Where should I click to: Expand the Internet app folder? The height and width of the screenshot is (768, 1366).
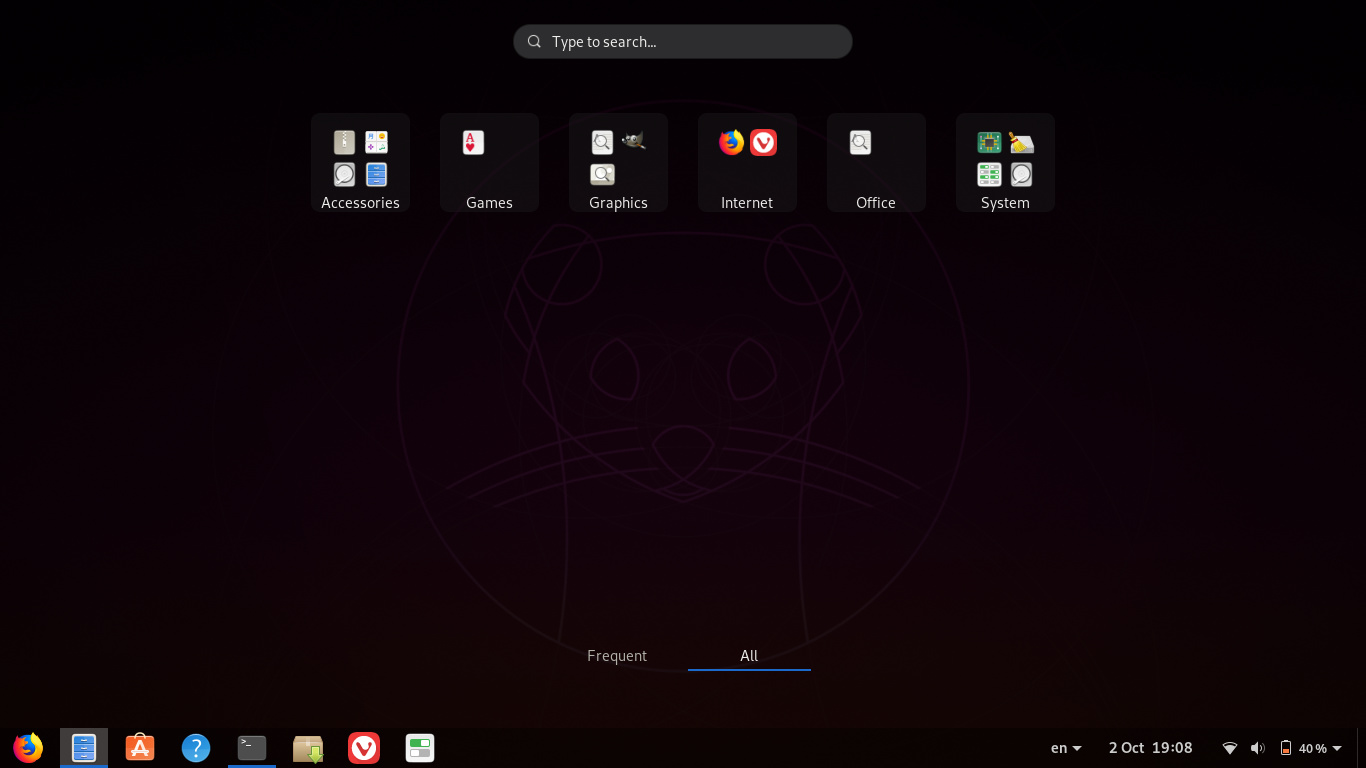tap(747, 162)
